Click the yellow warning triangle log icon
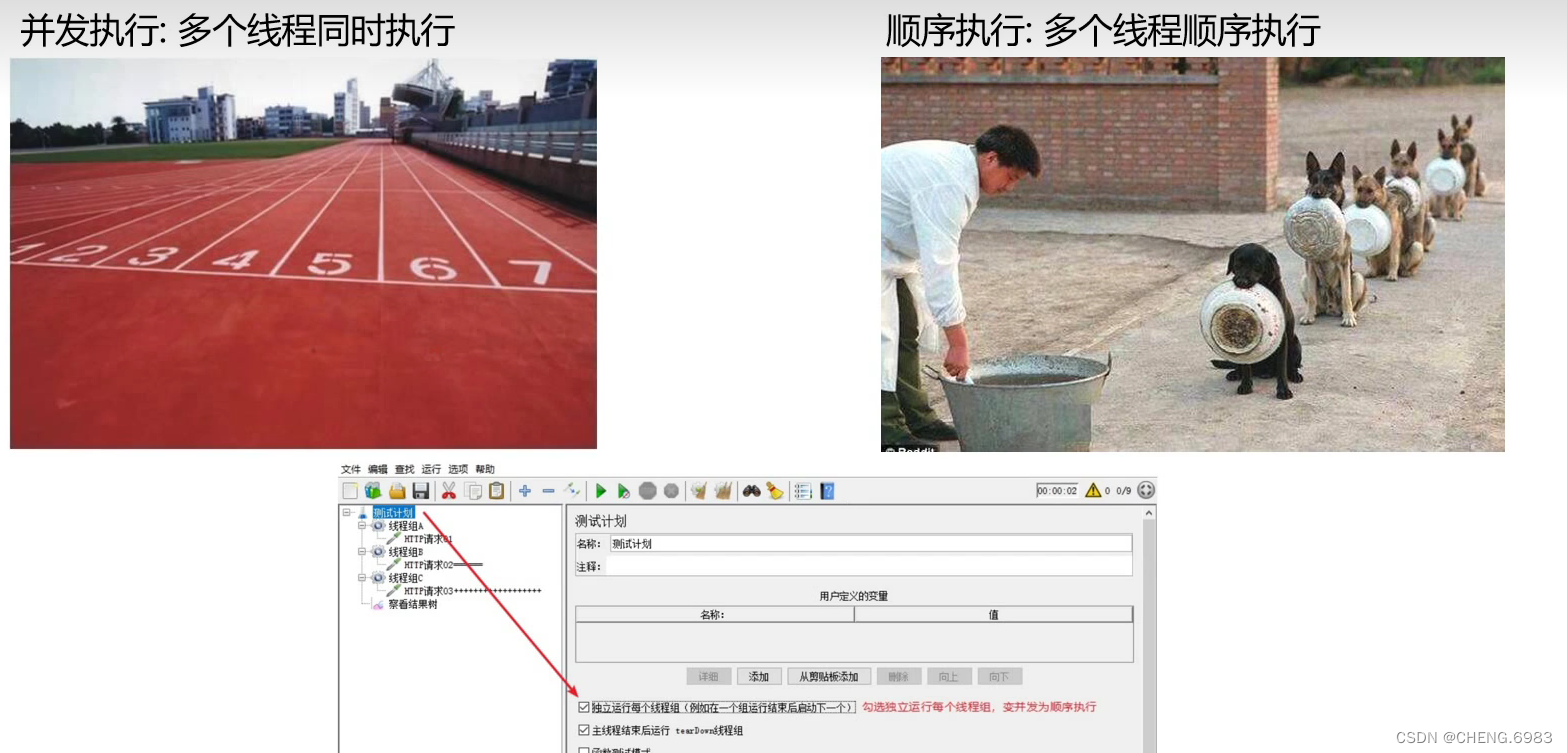Screen dimensions: 1567x753 (x=1093, y=490)
